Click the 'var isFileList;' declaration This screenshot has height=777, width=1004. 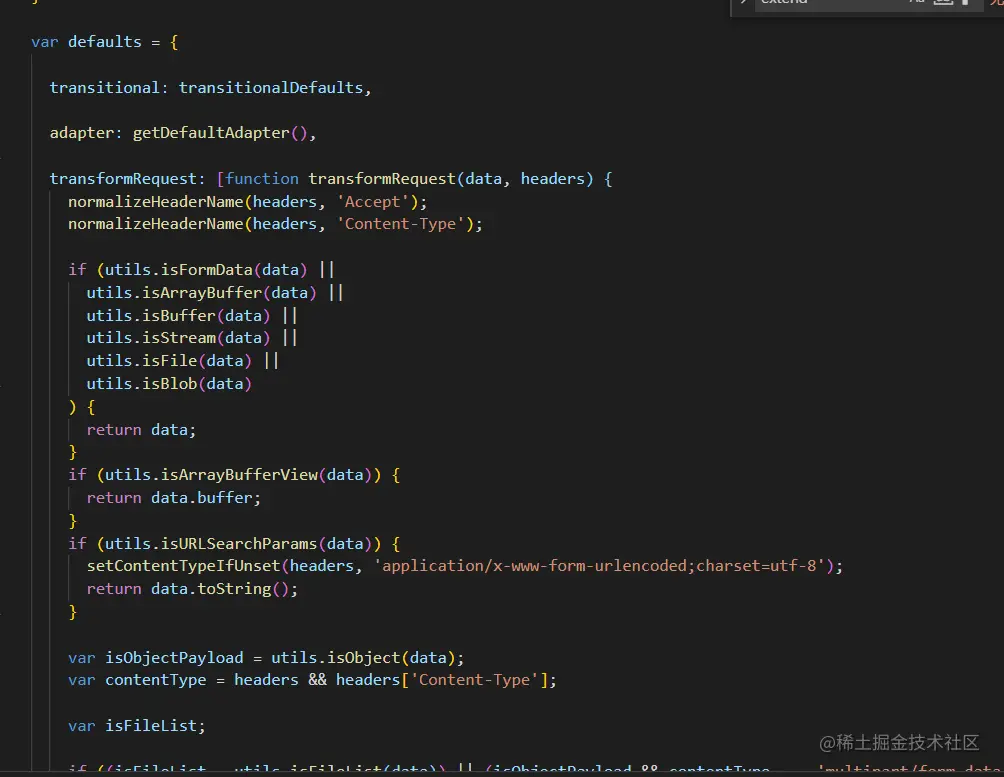pyautogui.click(x=136, y=726)
